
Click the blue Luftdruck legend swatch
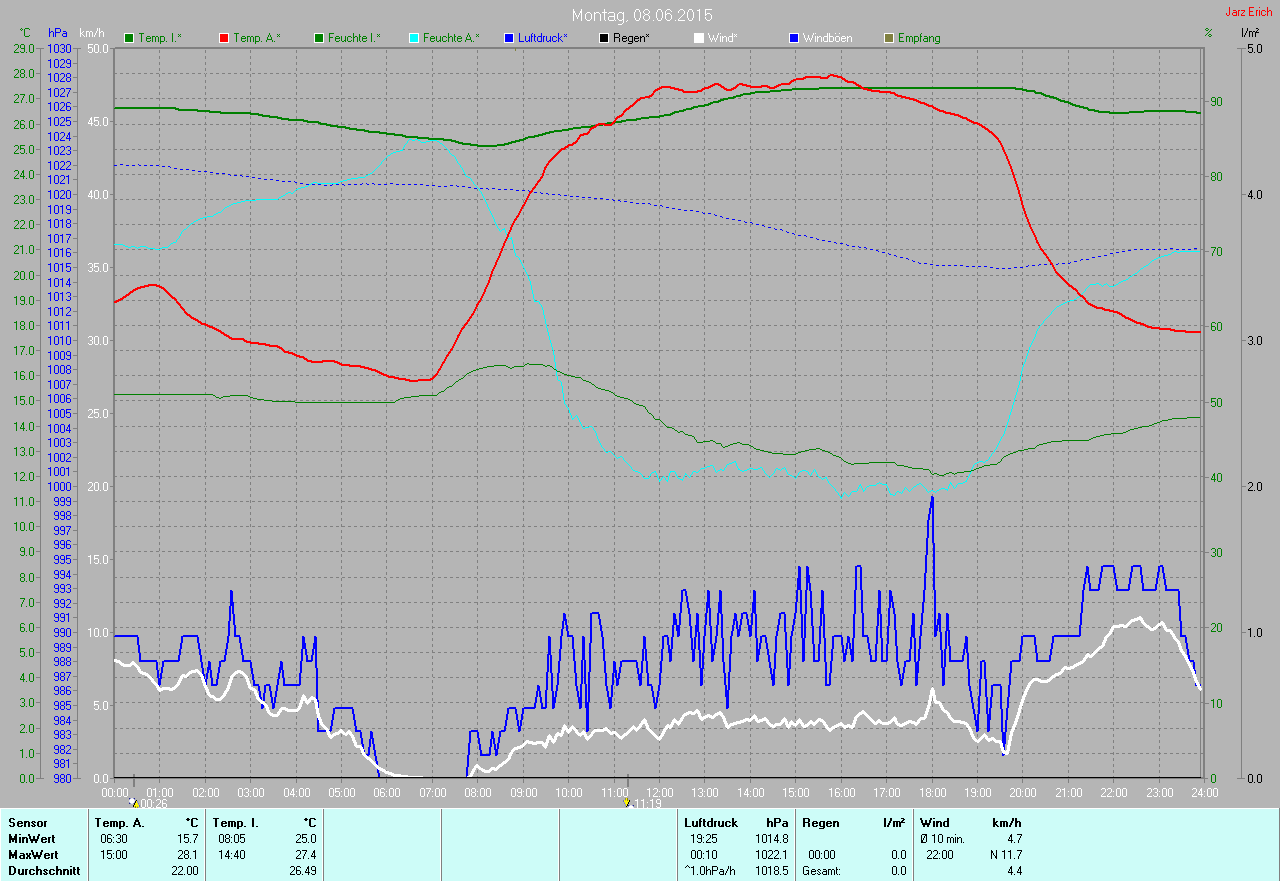point(509,38)
